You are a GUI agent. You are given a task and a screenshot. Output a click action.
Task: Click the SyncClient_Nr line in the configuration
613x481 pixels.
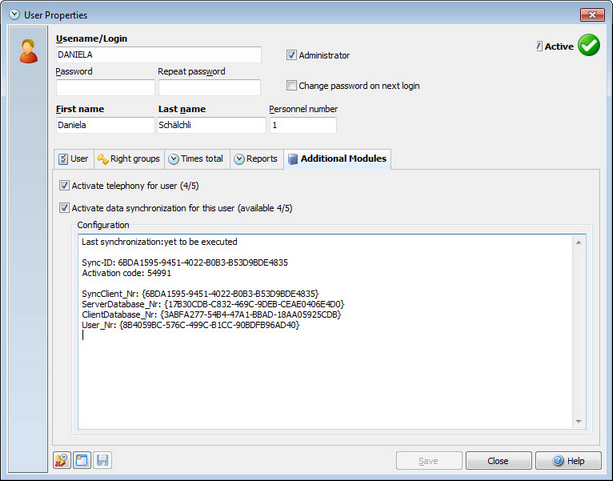pyautogui.click(x=200, y=294)
